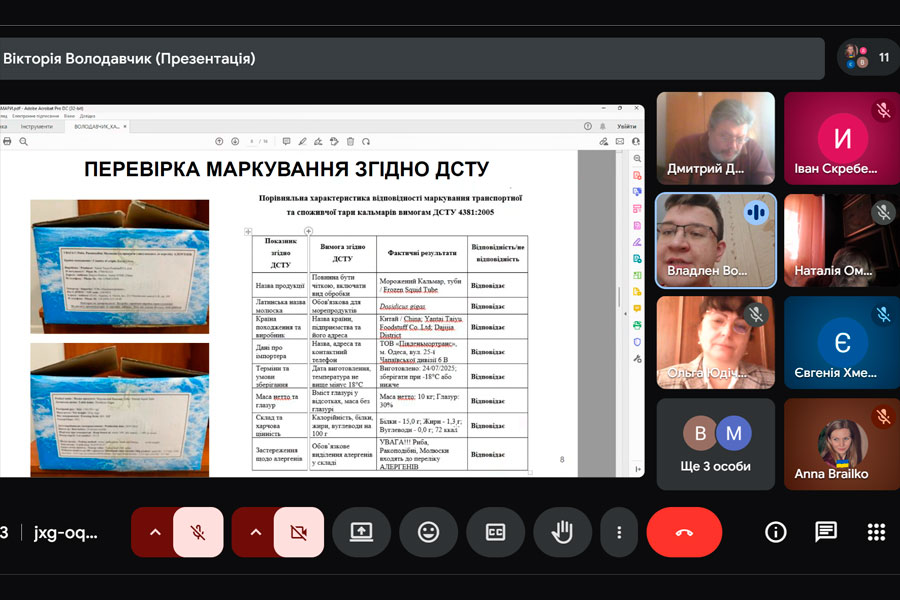Leave the call with red button
The height and width of the screenshot is (600, 900).
pos(684,532)
